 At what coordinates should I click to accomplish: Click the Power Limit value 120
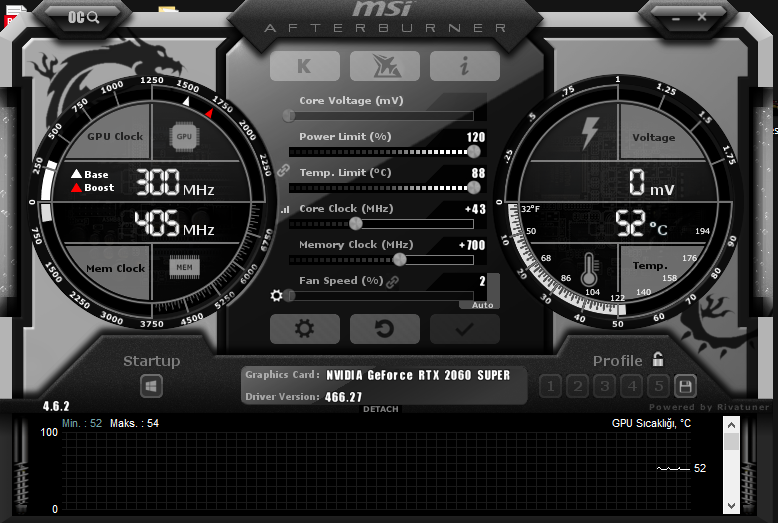coord(476,137)
